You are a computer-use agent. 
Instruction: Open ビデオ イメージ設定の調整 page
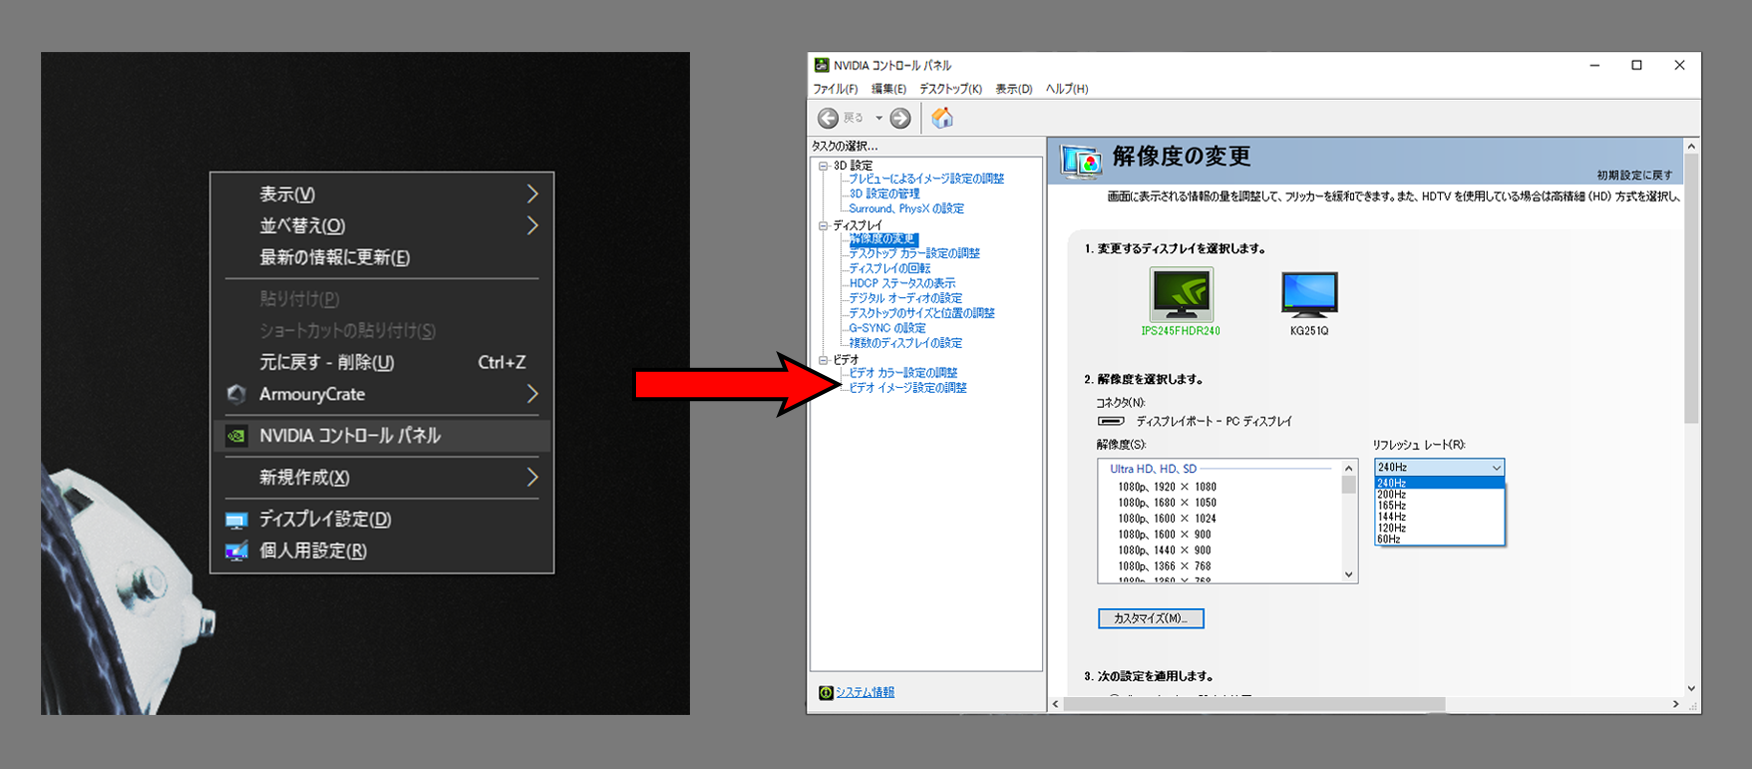point(908,388)
